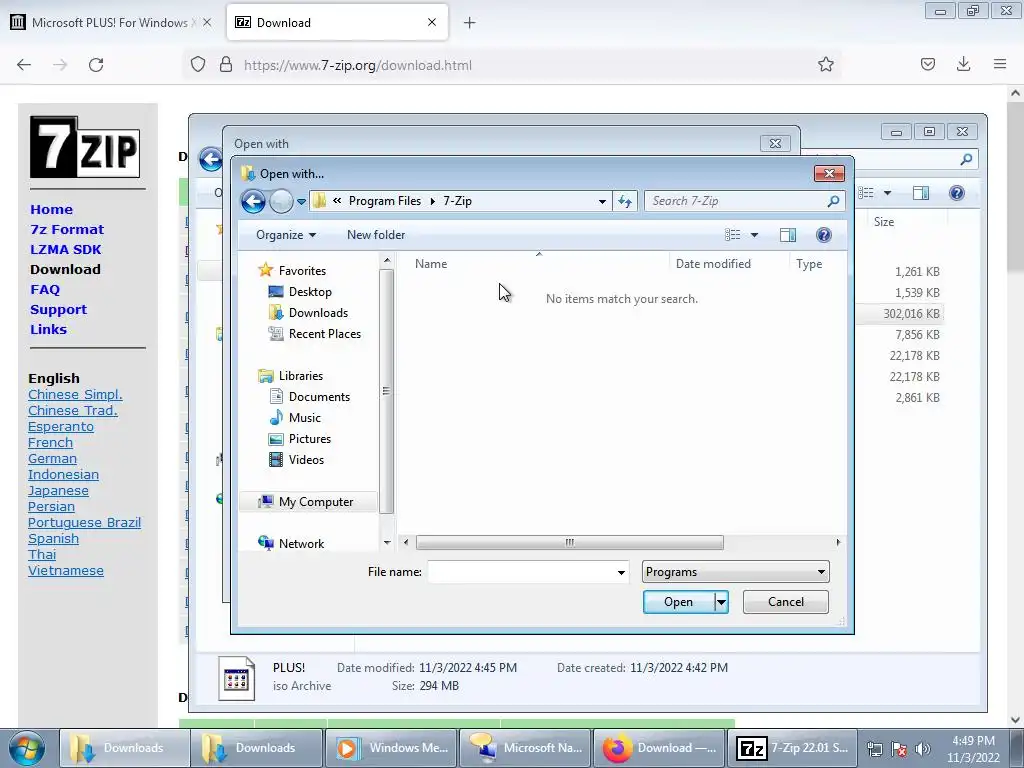This screenshot has width=1024, height=768.
Task: Click the Forward arrow in Open with dialog
Action: click(x=281, y=201)
